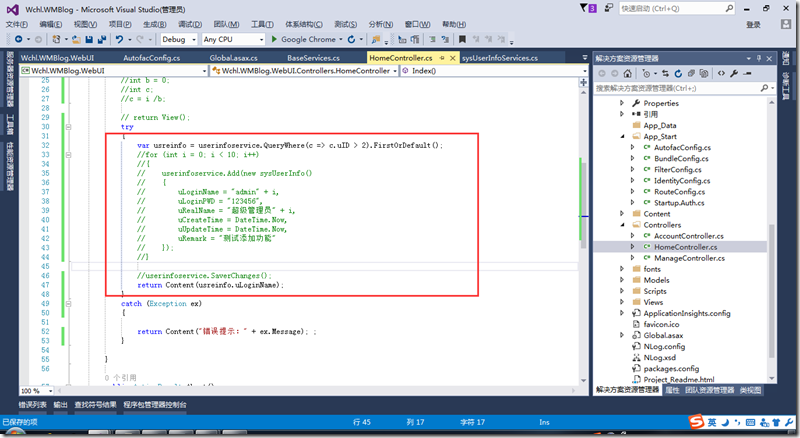
Task: Click the bookmark flag toolbar icon
Action: [462, 39]
